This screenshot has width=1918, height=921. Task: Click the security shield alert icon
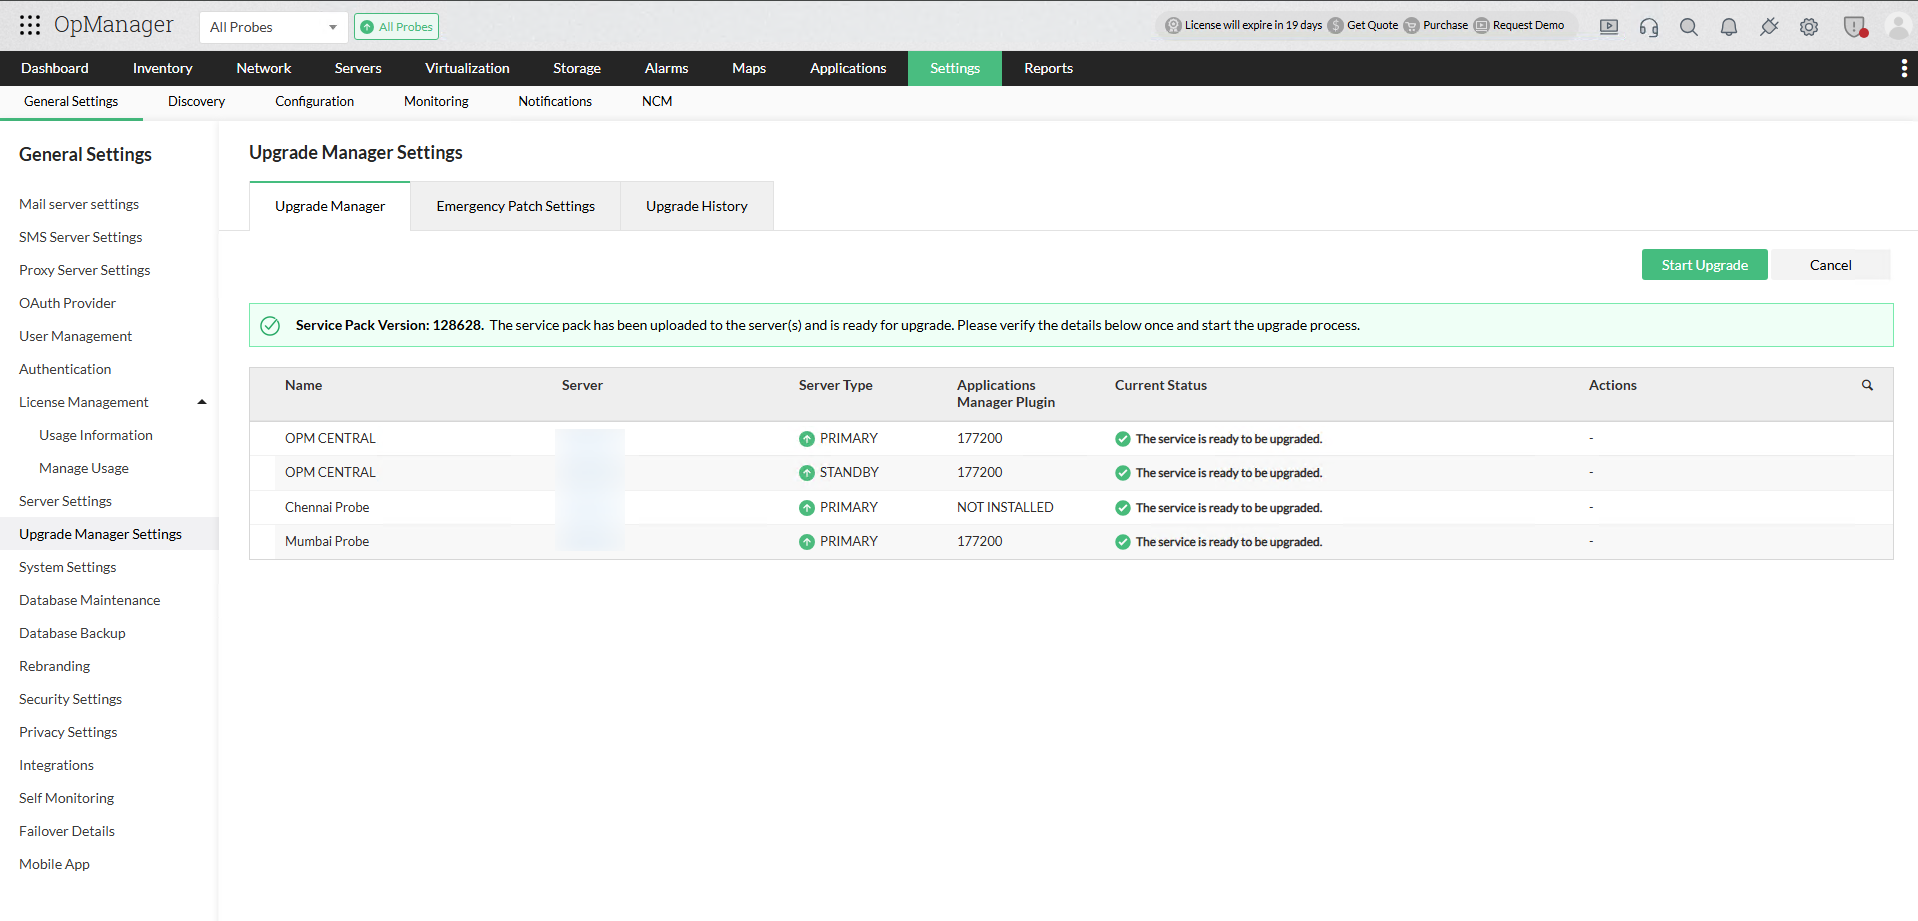[x=1855, y=27]
